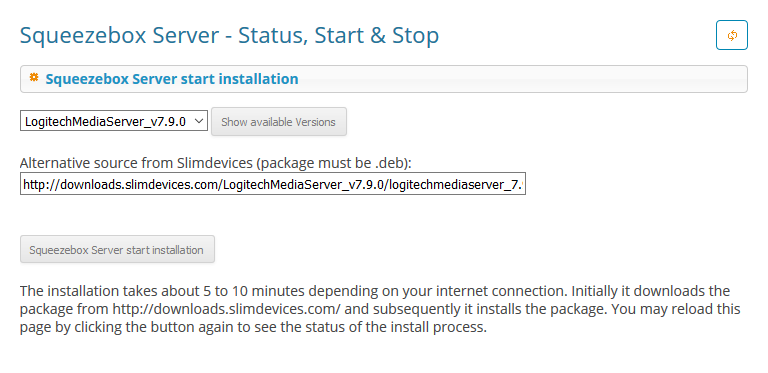Show available Versions button
Screen dimensions: 768x373
click(x=279, y=122)
